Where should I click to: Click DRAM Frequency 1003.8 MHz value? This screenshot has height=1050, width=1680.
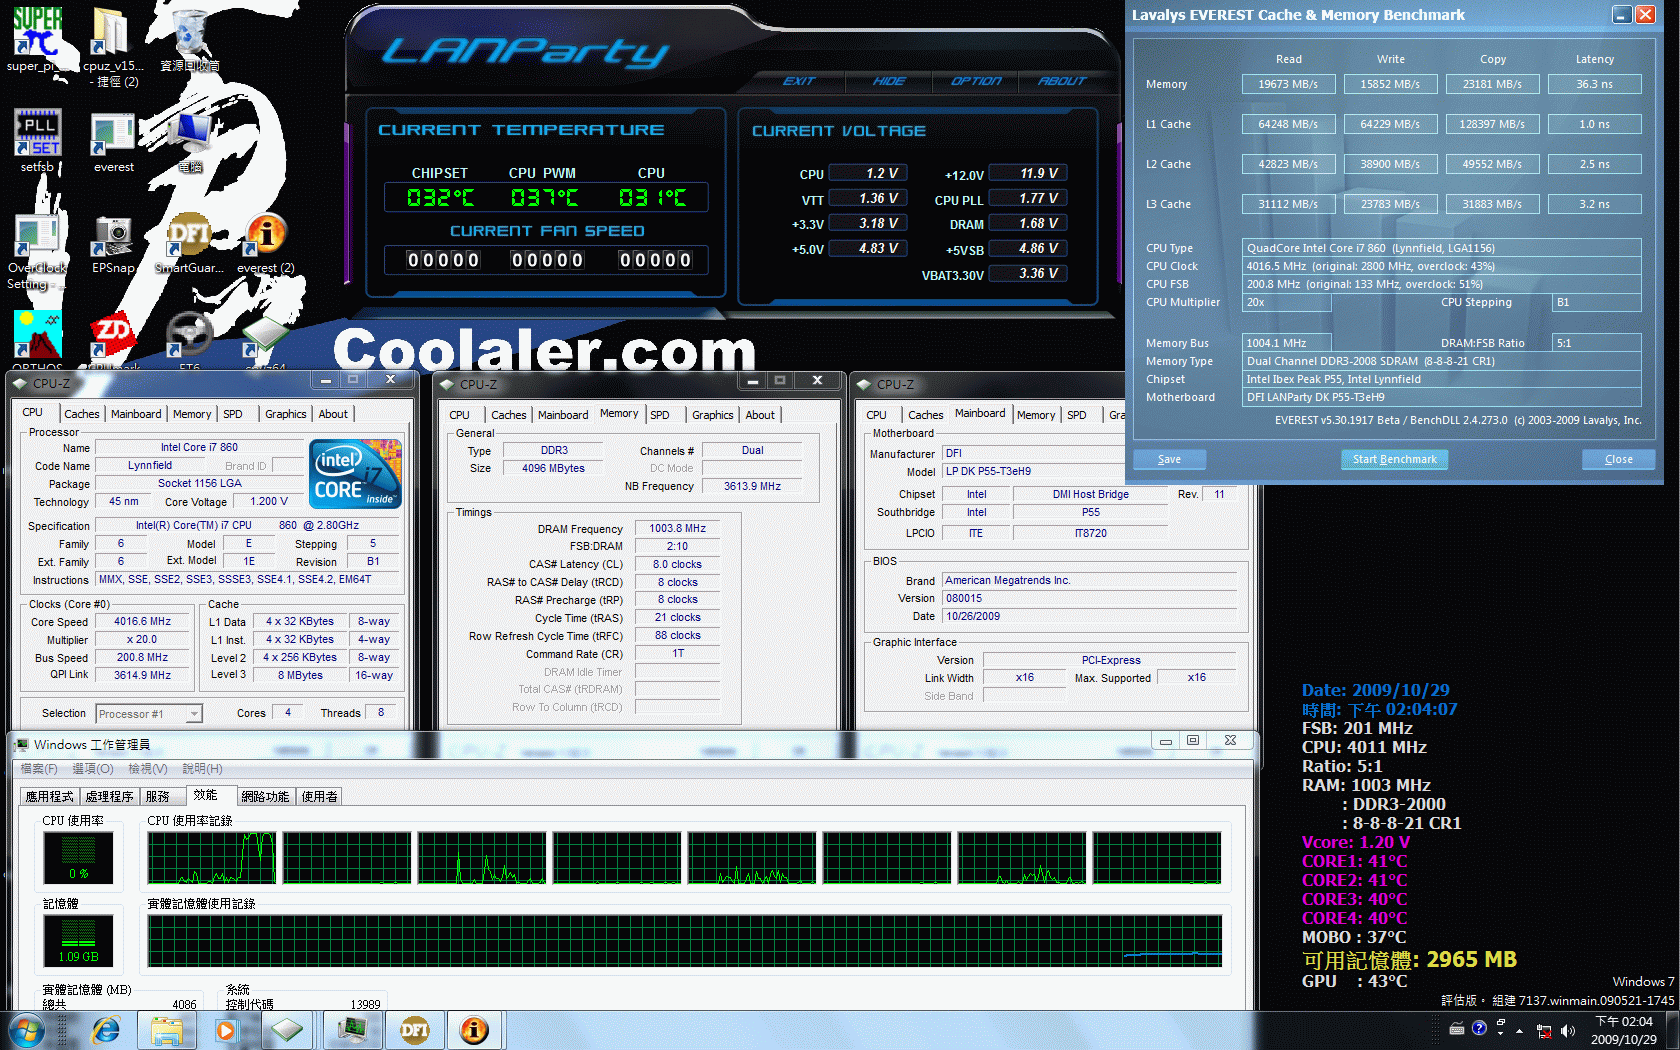tap(677, 529)
